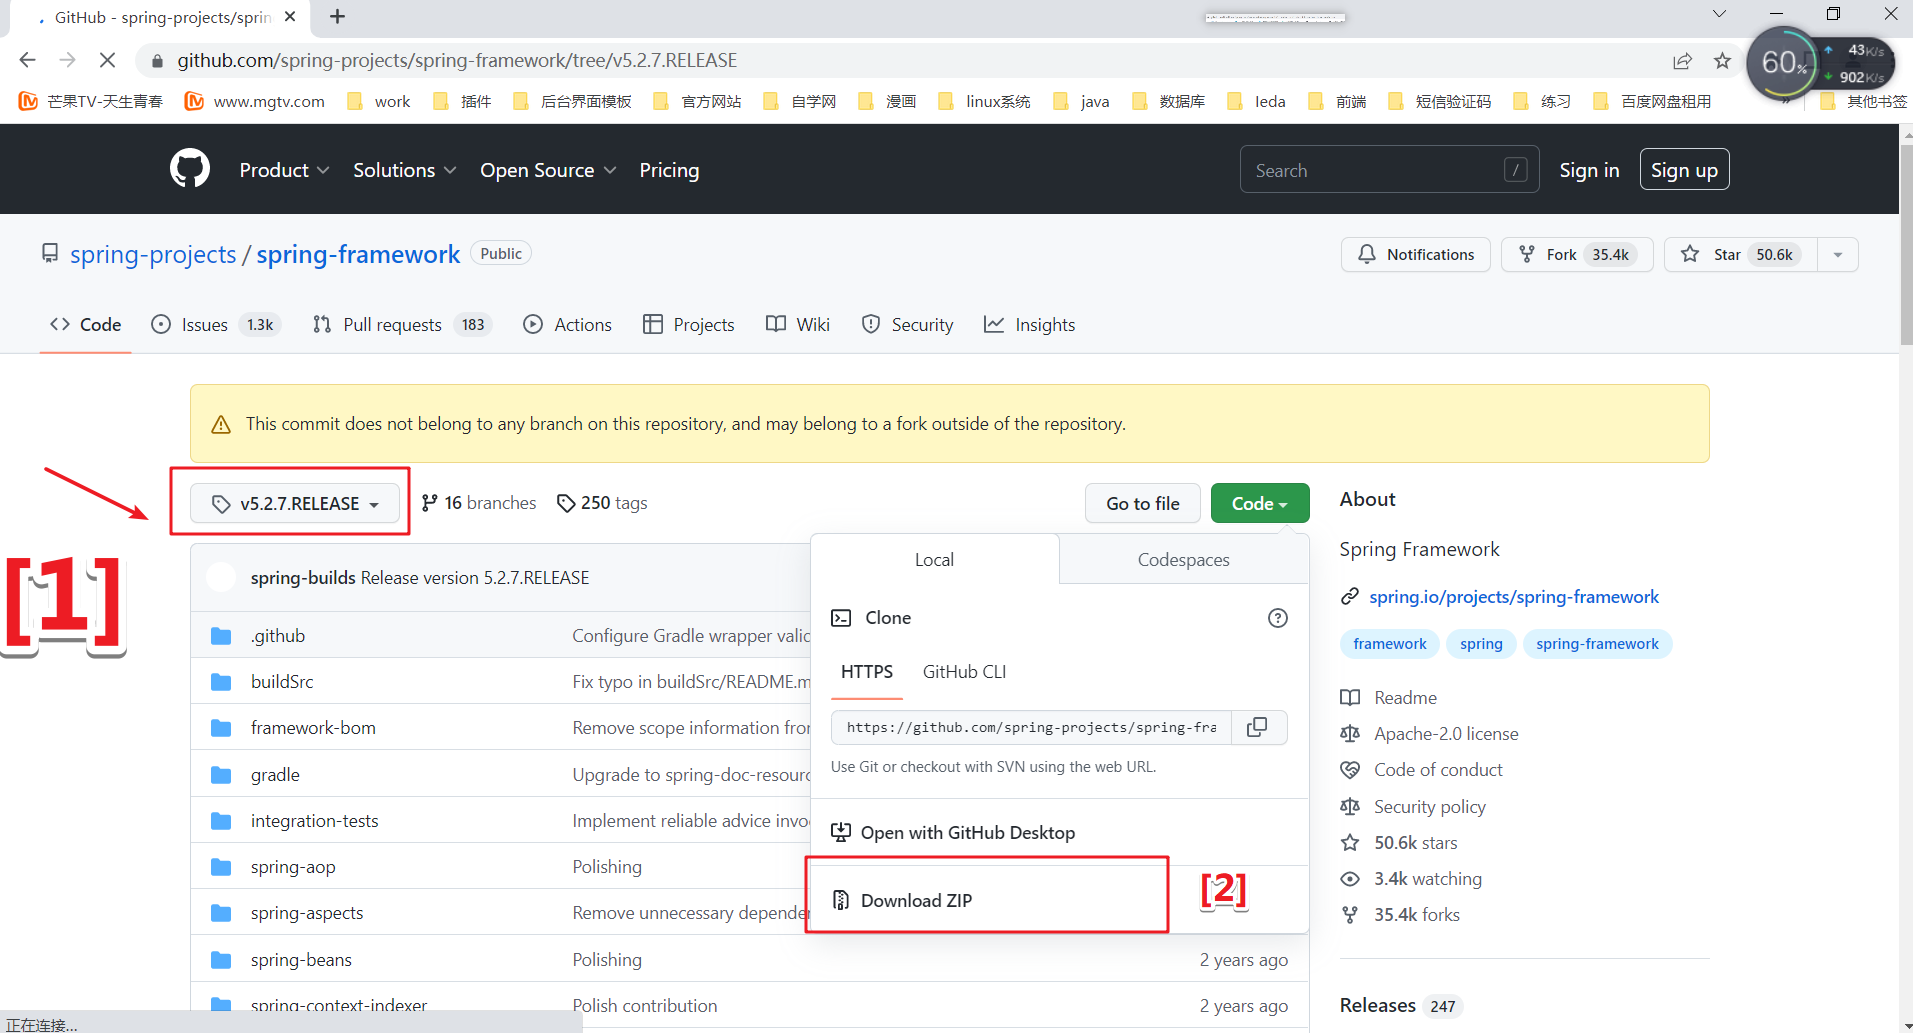This screenshot has height=1033, width=1913.
Task: Focus the GitHub Search field
Action: [1389, 170]
